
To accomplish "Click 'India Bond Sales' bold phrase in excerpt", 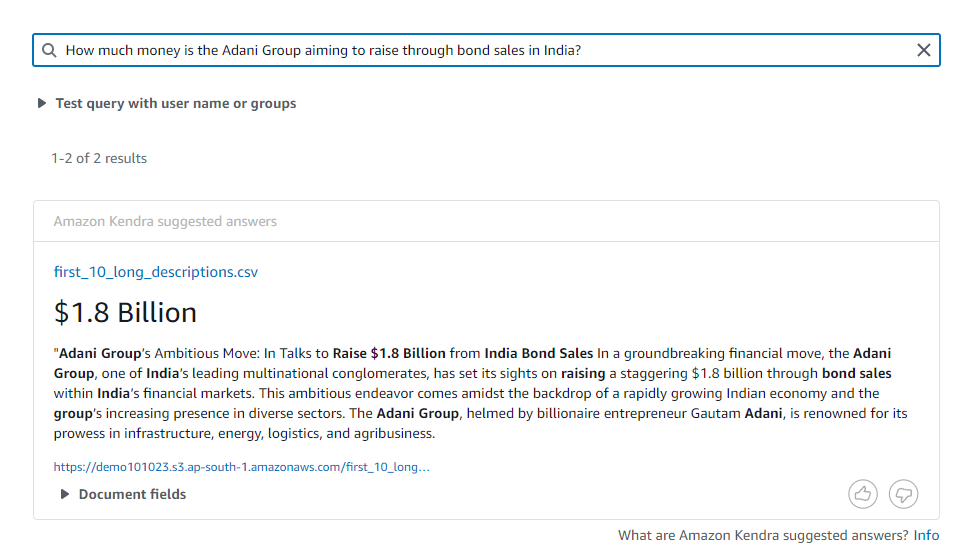I will point(538,353).
